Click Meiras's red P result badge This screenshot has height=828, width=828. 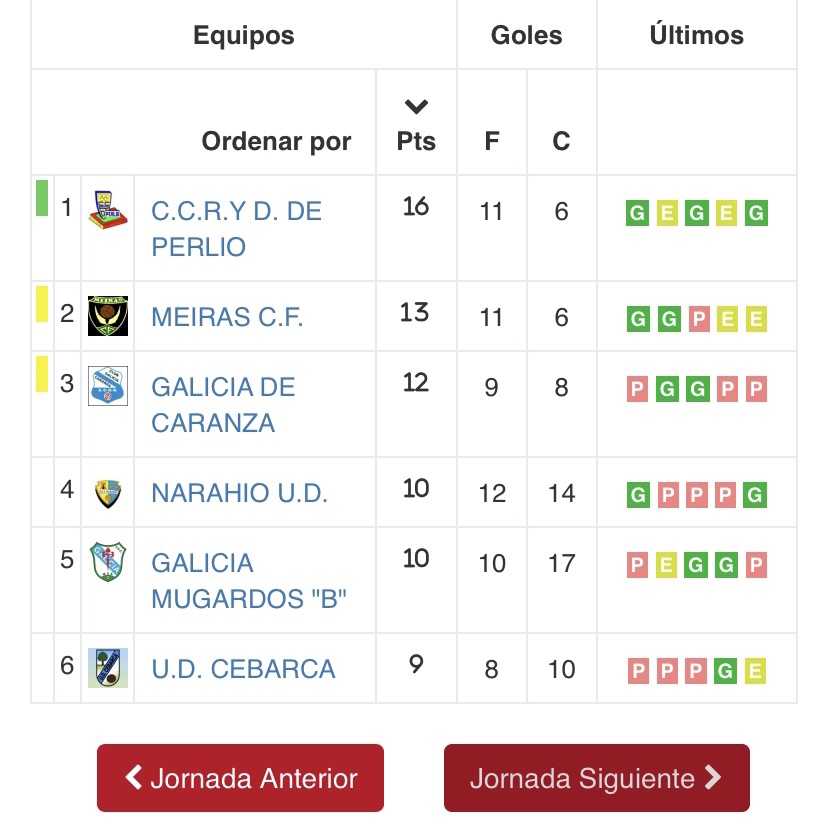click(697, 319)
